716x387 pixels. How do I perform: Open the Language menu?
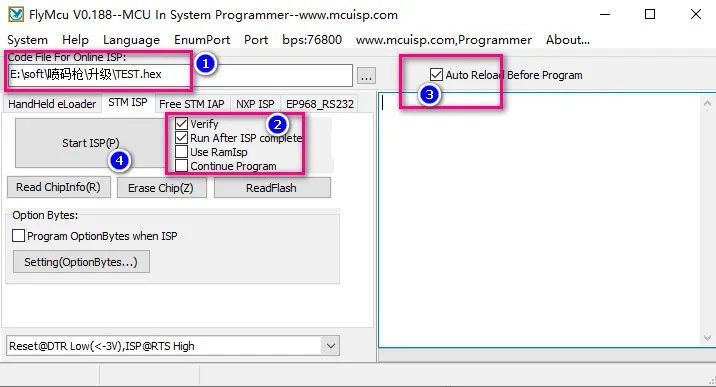[132, 40]
